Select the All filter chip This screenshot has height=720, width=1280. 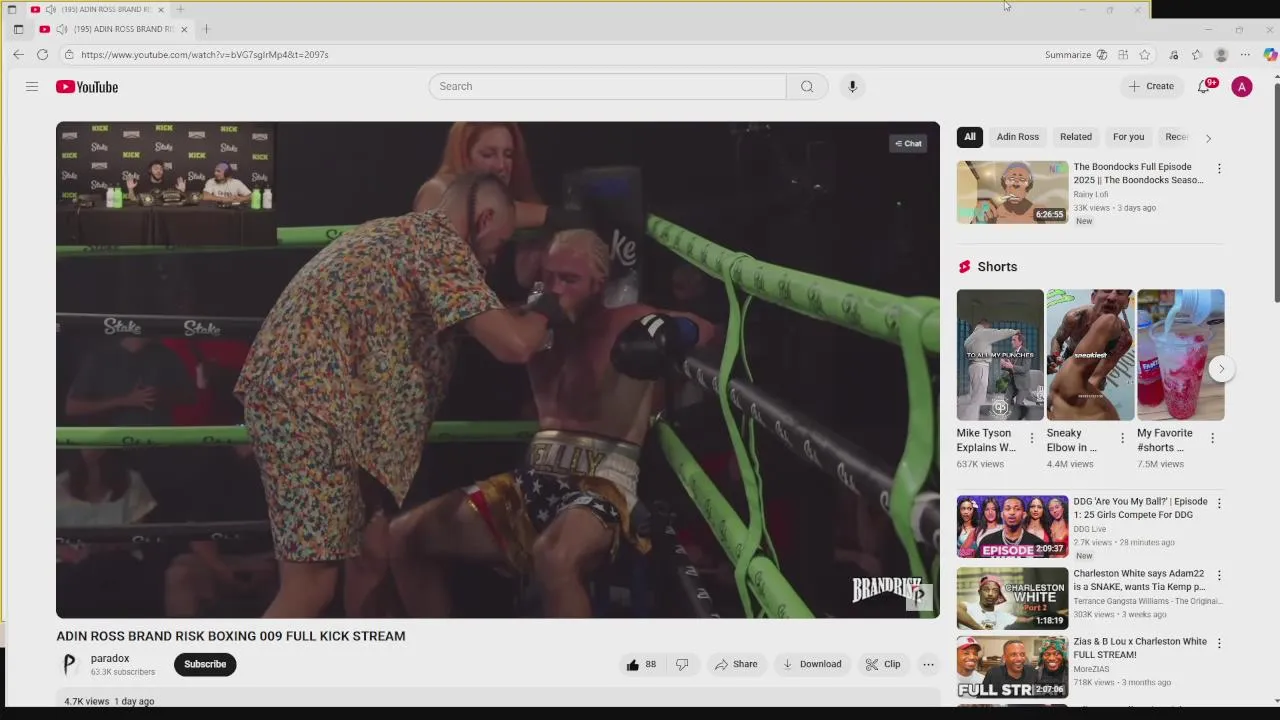tap(970, 137)
